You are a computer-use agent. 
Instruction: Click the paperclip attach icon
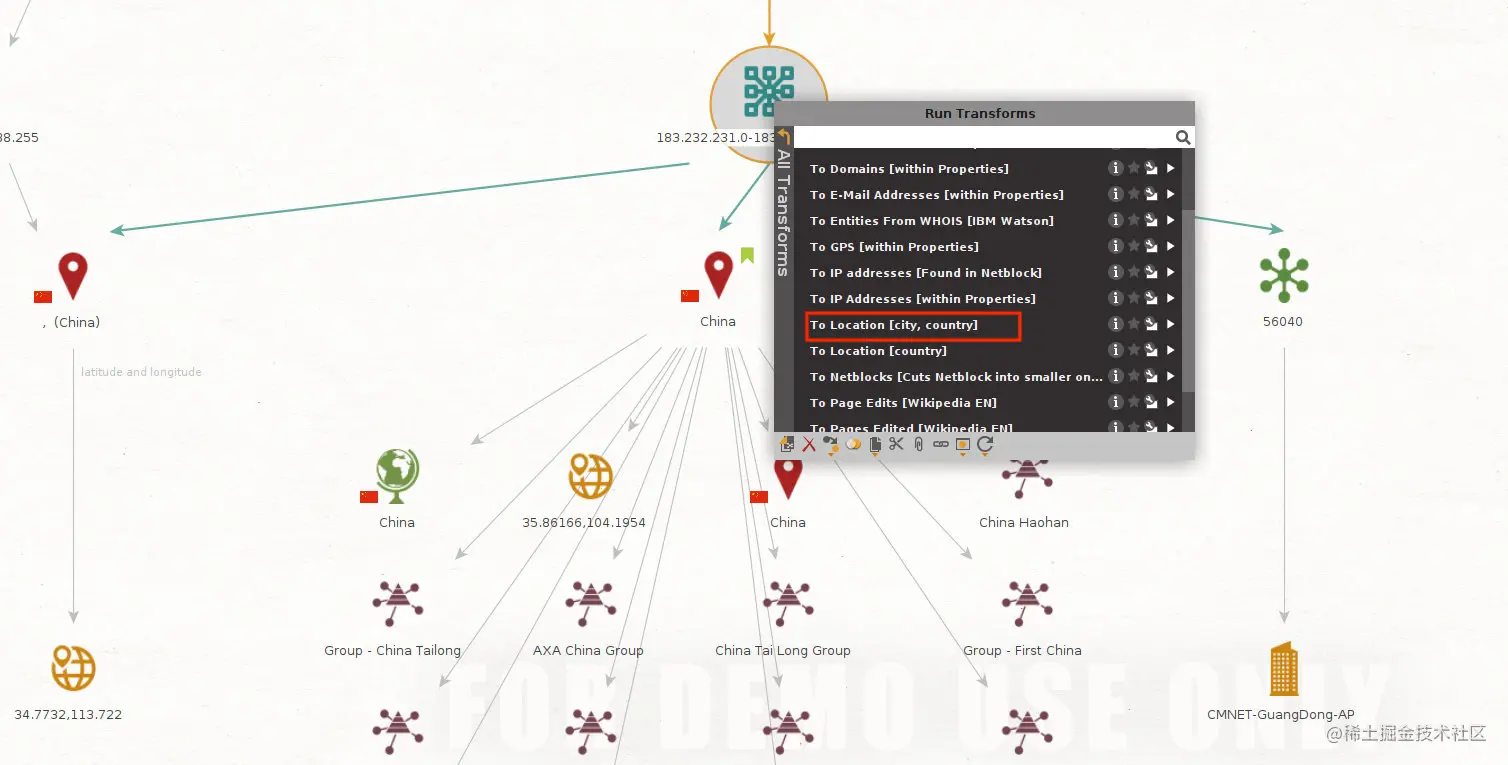point(918,445)
